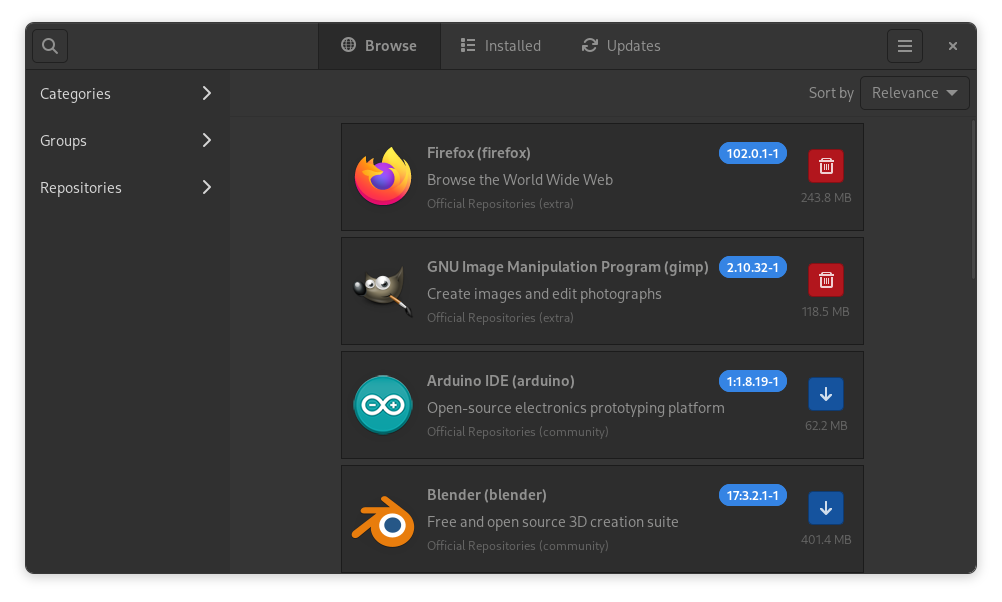Viewport: 1002px width, 602px height.
Task: Open the Firefox (firefox) package title
Action: coord(479,153)
